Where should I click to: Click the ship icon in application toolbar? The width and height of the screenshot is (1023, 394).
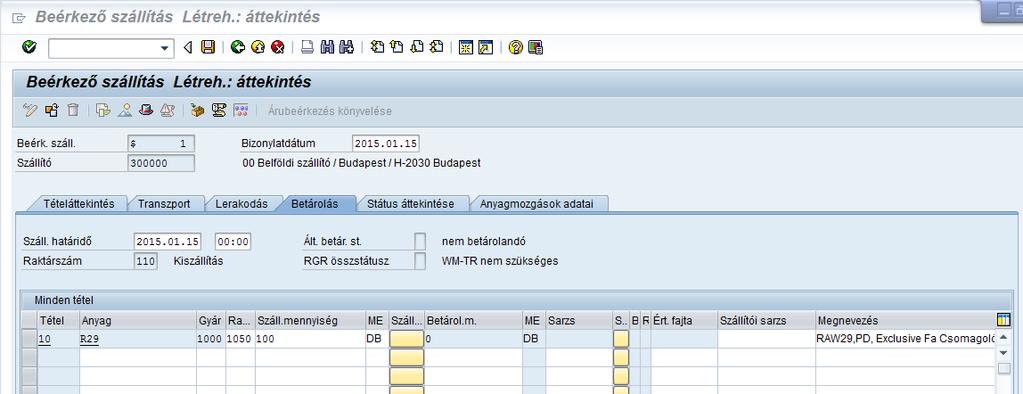(168, 110)
